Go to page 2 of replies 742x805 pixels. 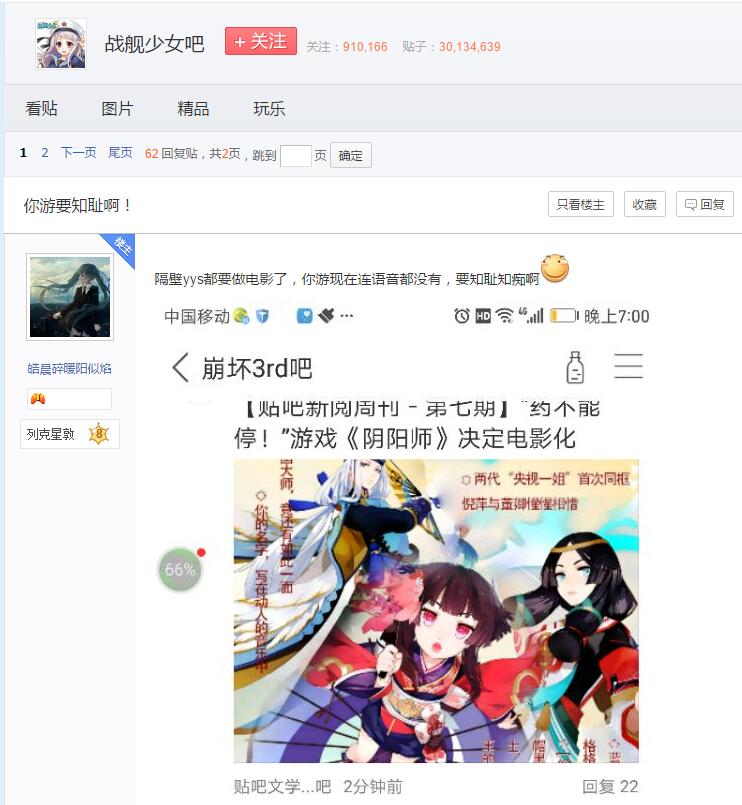[x=45, y=152]
